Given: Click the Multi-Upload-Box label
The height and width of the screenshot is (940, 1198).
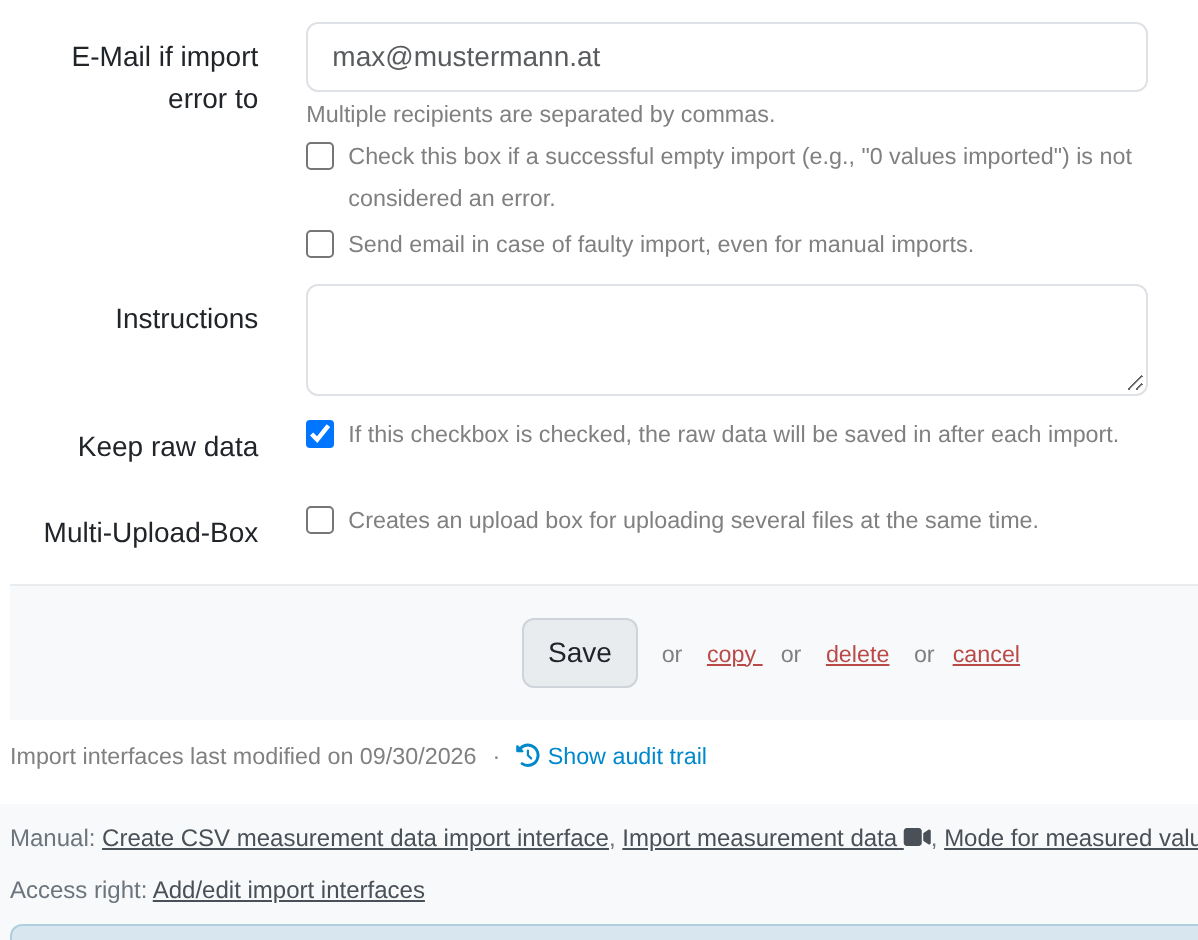Looking at the screenshot, I should click(151, 533).
